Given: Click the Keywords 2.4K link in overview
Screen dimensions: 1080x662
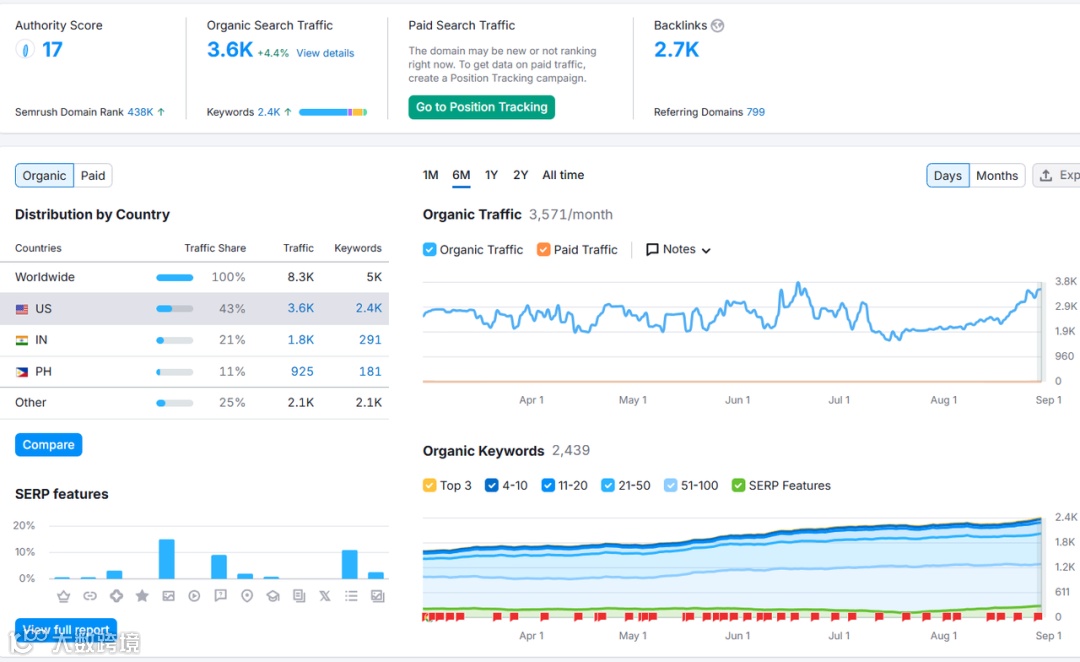Looking at the screenshot, I should coord(269,112).
